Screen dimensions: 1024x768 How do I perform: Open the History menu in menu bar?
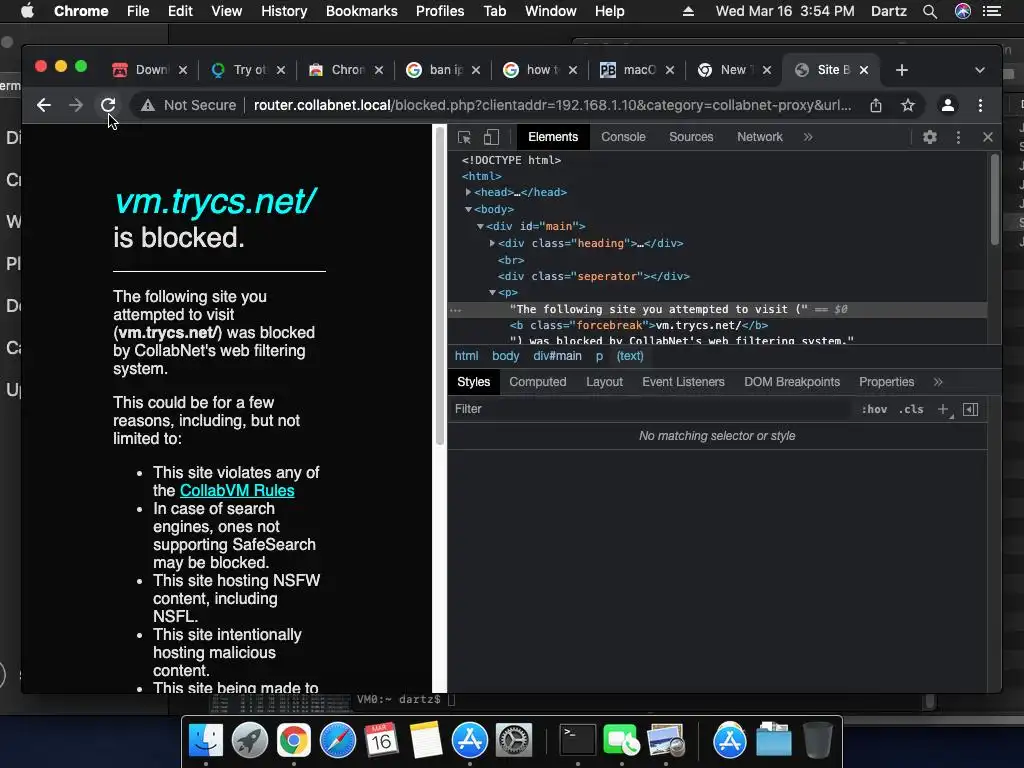tap(283, 11)
